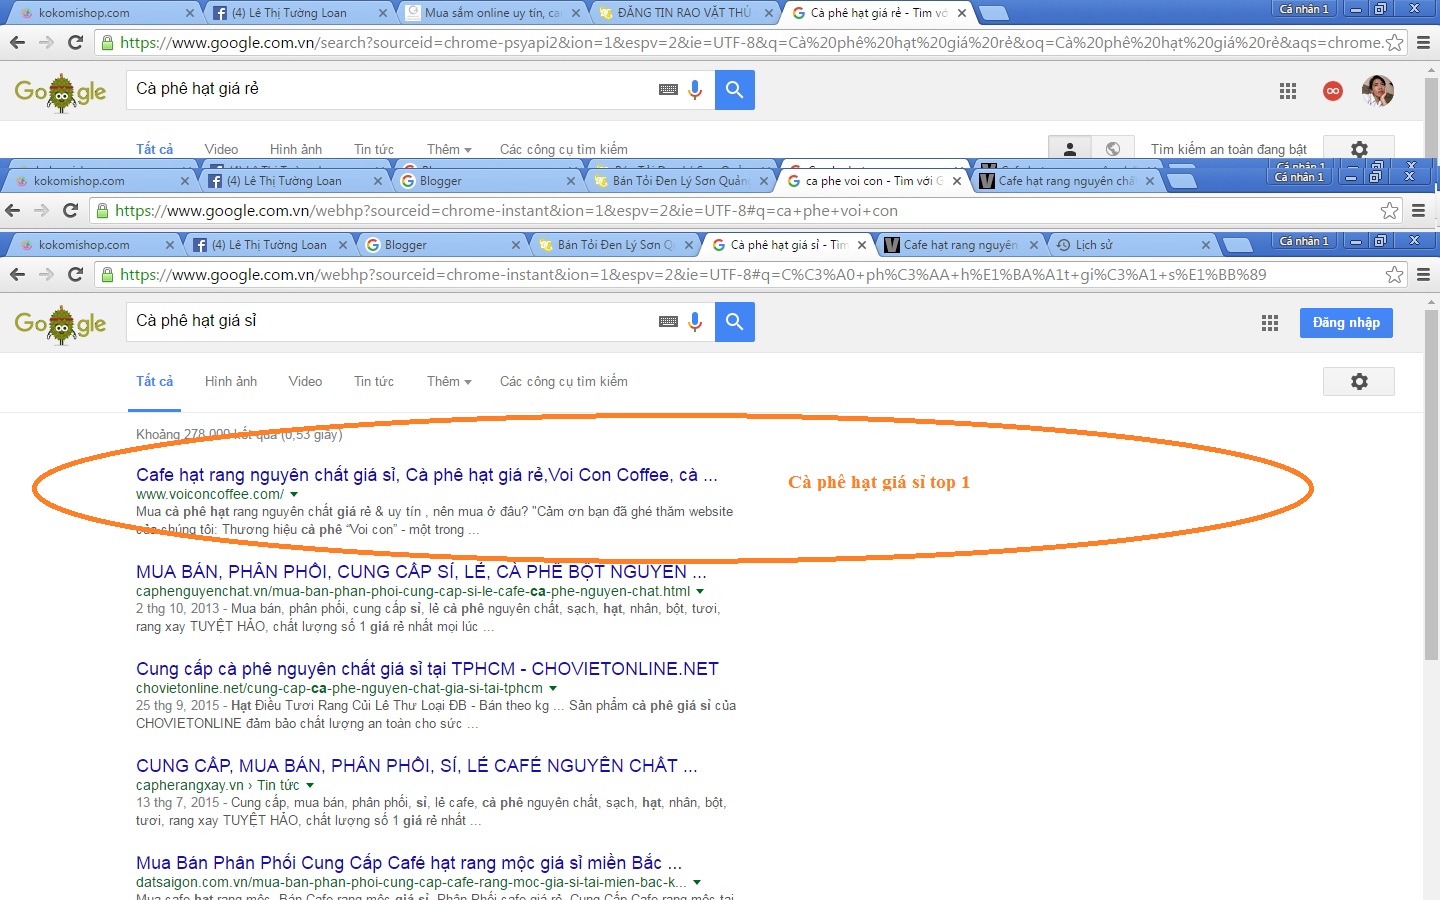Open the keyboard input icon in the 'Cà phê hạt giá sỉ' search box
Screen dimensions: 1440x900
coord(669,322)
